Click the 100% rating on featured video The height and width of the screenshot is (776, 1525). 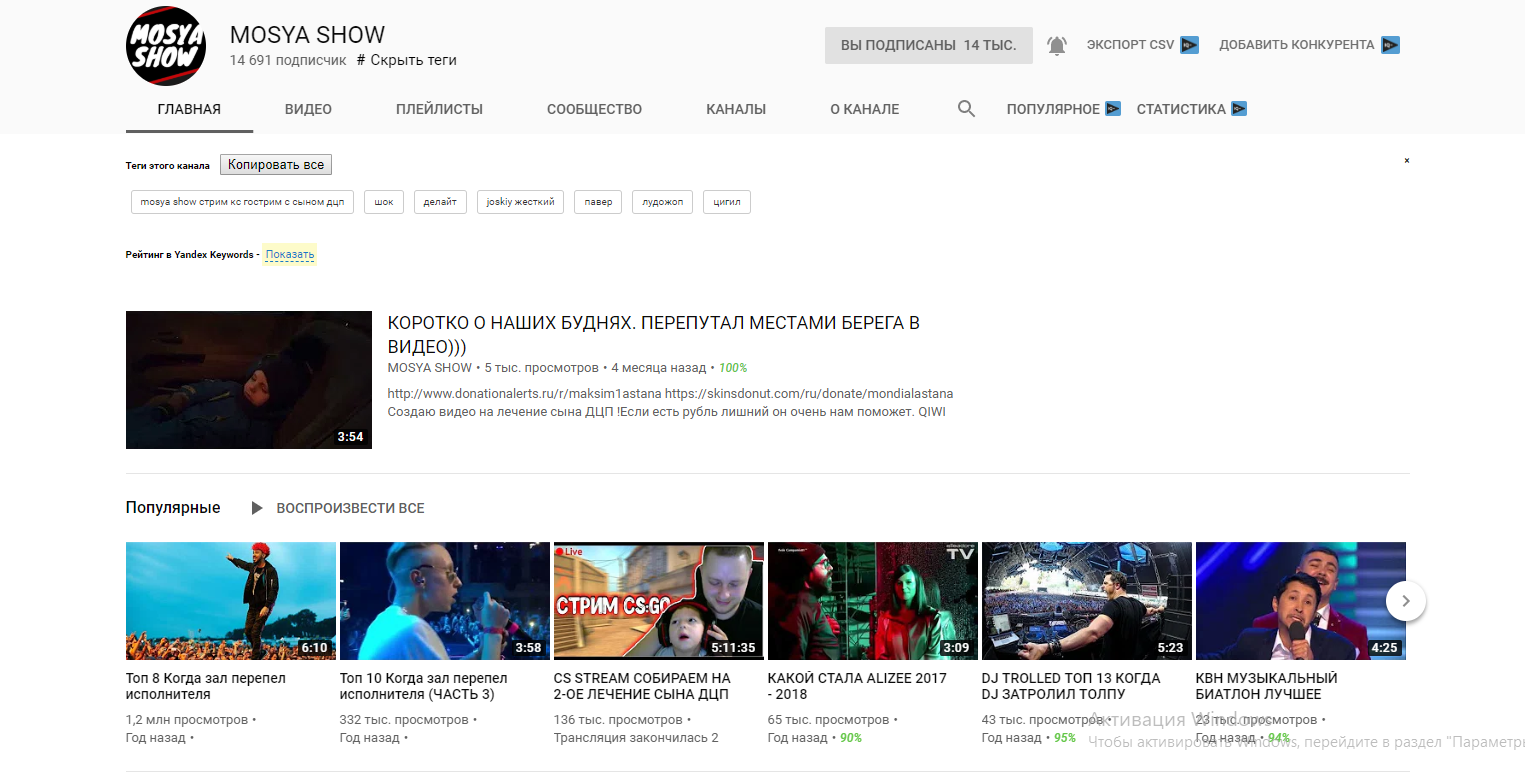tap(733, 368)
